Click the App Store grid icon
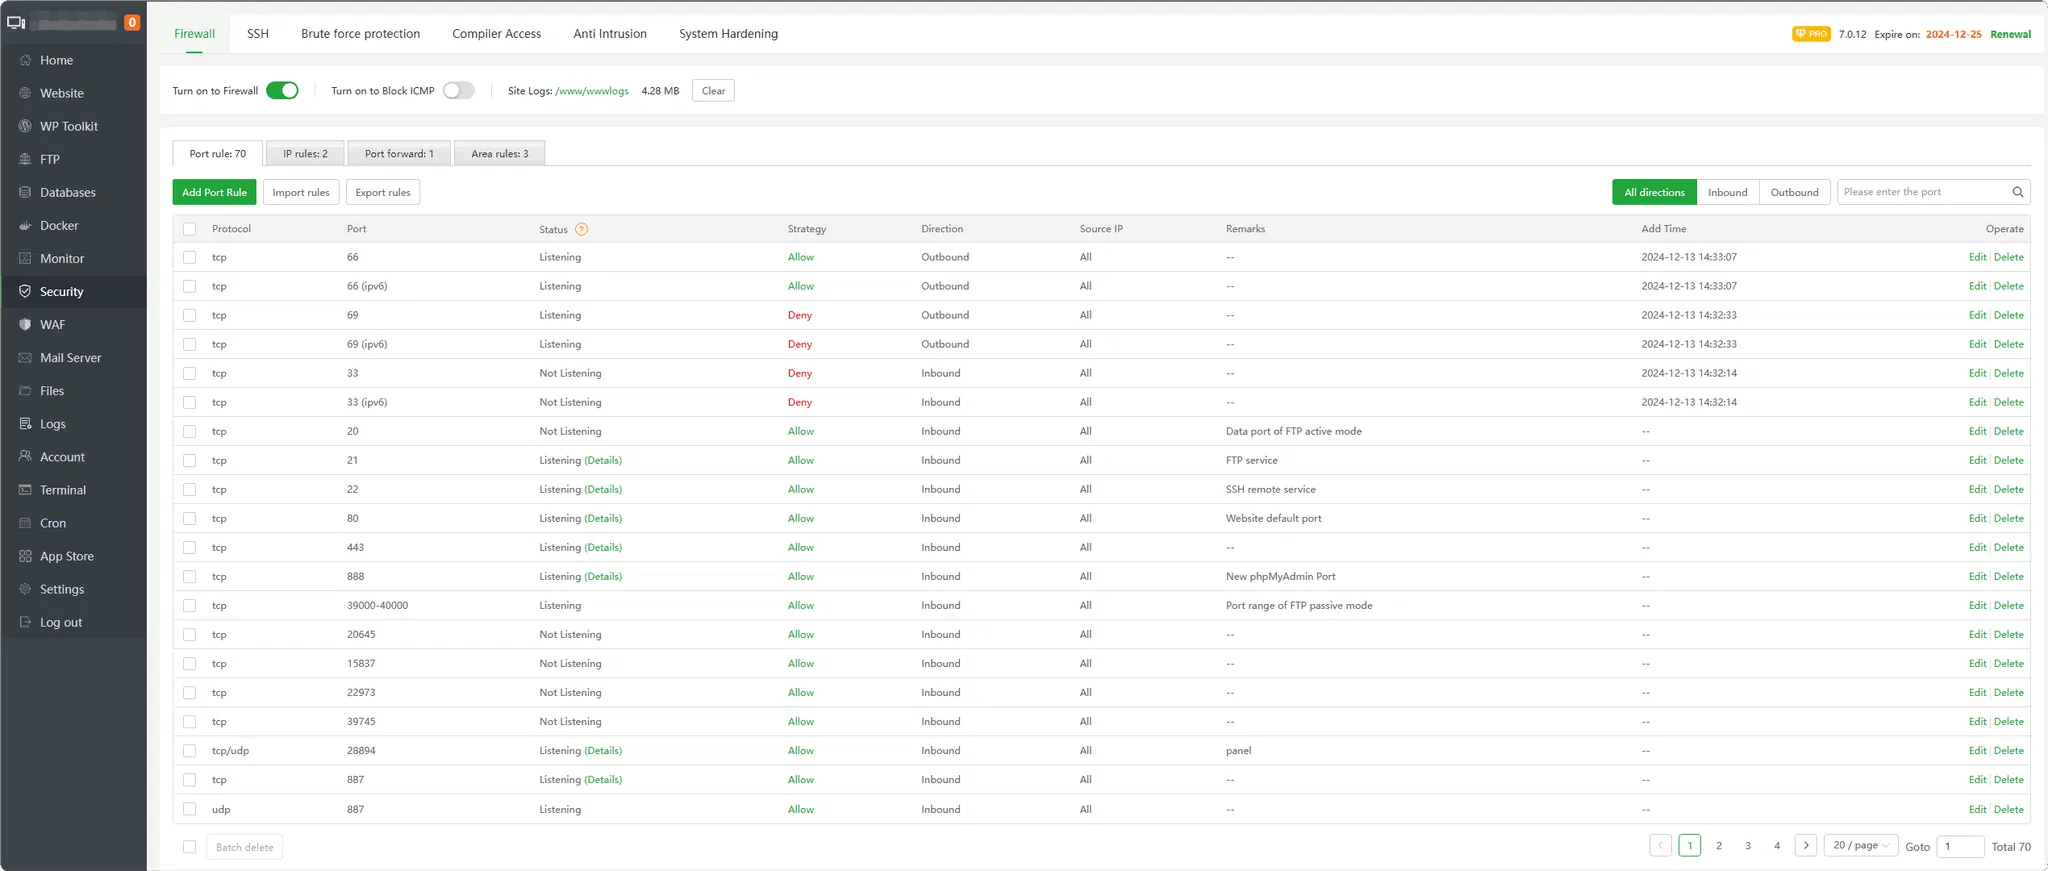Screen dimensions: 2048x871 (25, 556)
